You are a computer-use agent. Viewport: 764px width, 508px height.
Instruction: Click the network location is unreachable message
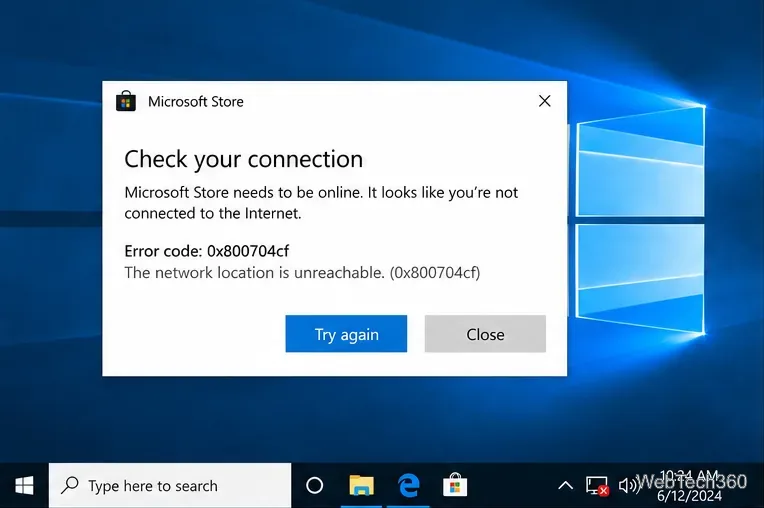[x=302, y=273]
